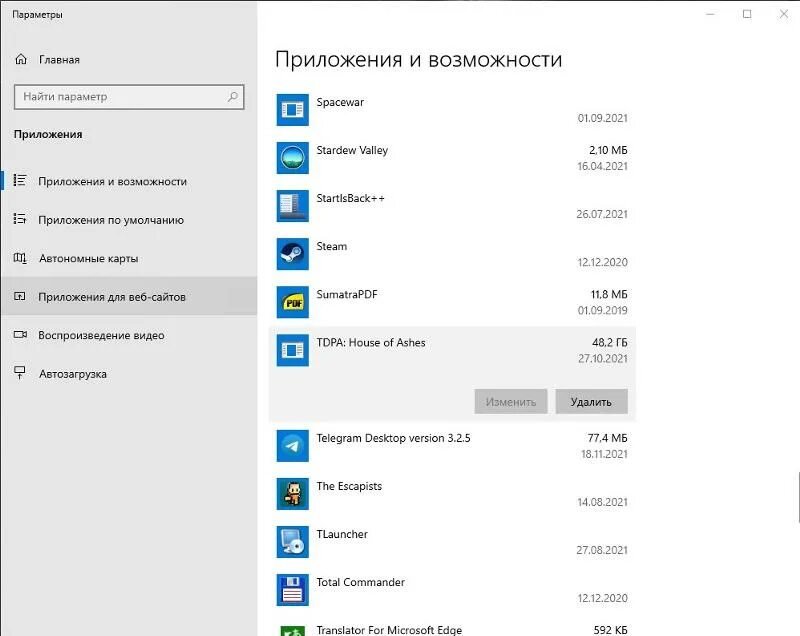The width and height of the screenshot is (800, 636).
Task: Click the date 14.08.2021 of The Escapists
Action: tap(603, 502)
